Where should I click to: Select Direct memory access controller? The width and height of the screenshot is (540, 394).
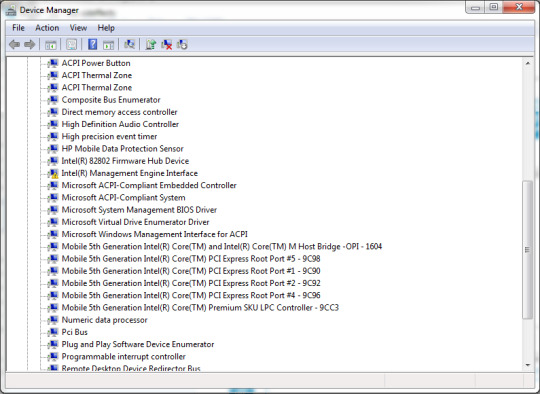(119, 112)
